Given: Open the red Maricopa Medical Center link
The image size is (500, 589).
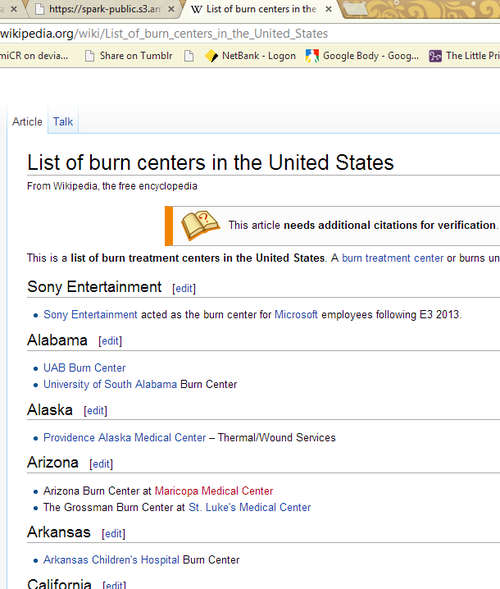Looking at the screenshot, I should point(214,491).
